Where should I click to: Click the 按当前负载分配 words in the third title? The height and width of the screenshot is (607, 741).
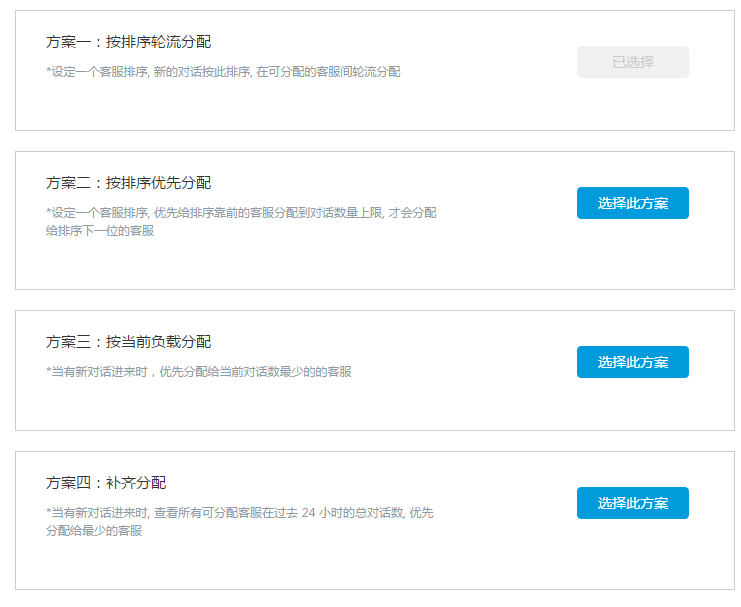(159, 342)
